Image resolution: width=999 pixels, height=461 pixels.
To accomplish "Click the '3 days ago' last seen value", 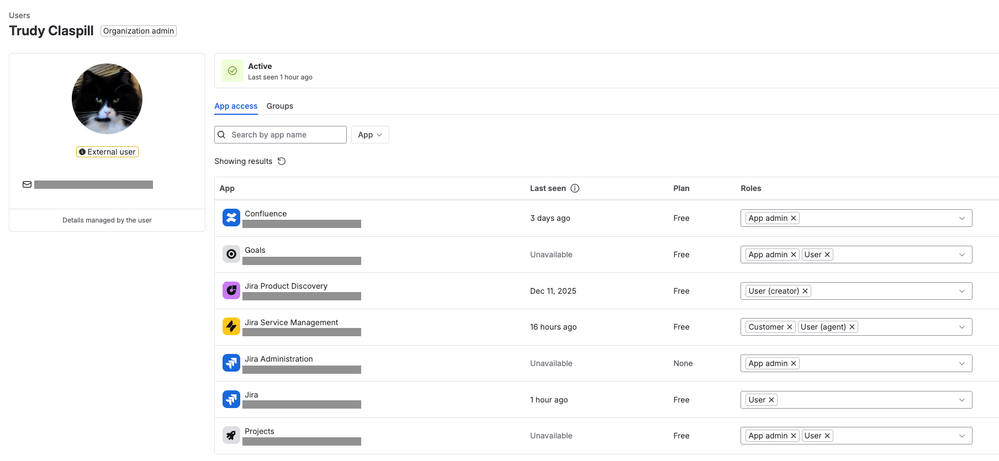I will click(550, 218).
